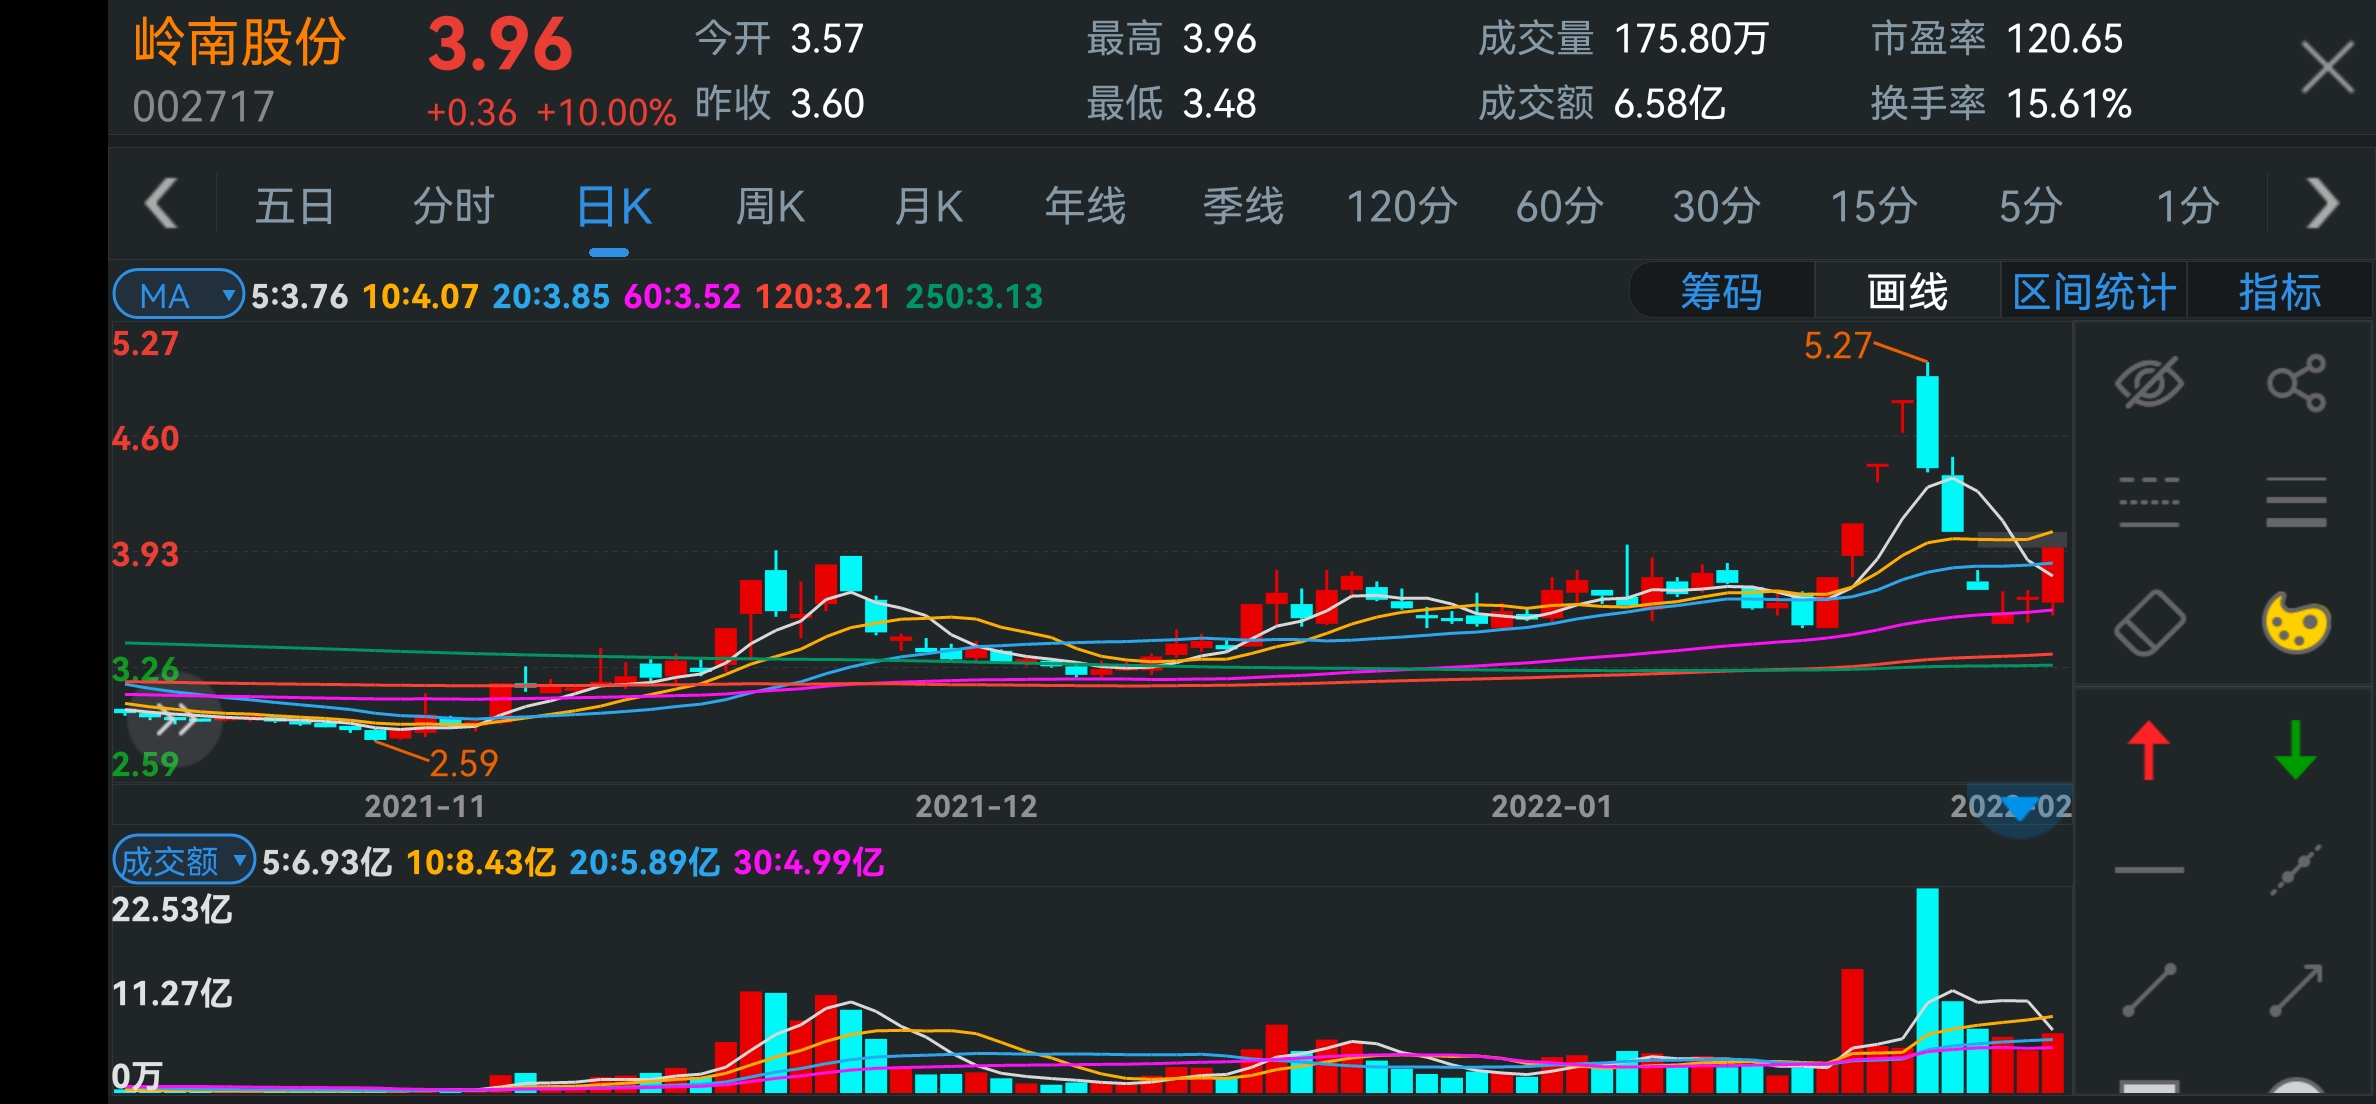Close the chart with the X
The height and width of the screenshot is (1104, 2376).
pyautogui.click(x=2327, y=68)
